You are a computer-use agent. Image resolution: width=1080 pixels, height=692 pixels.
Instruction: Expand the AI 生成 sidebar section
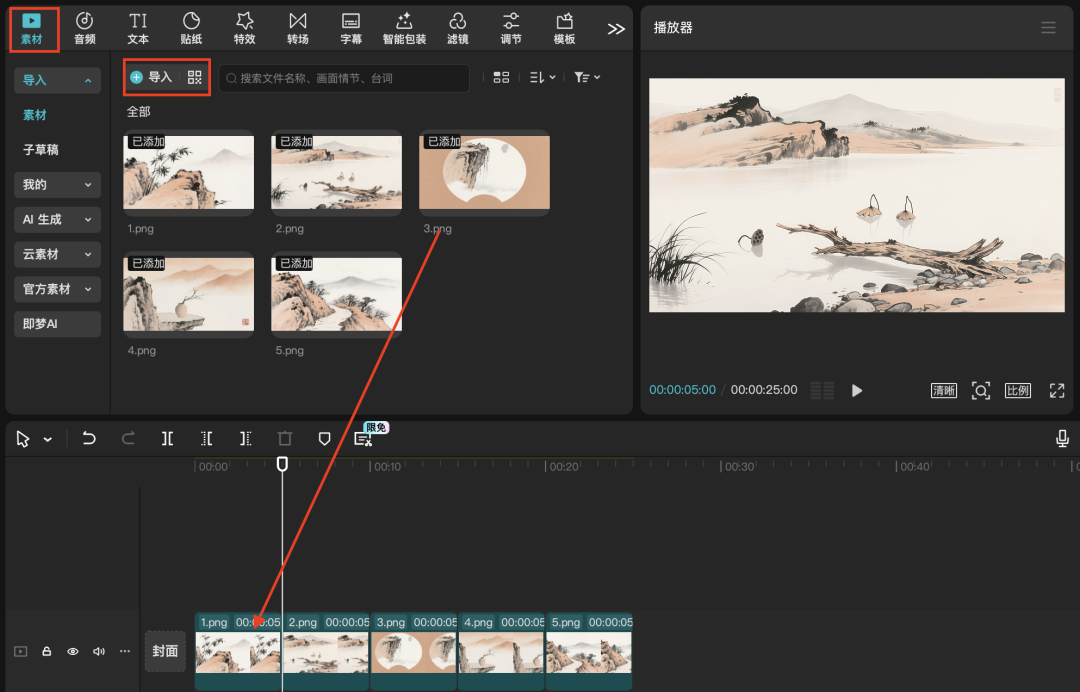[x=58, y=219]
